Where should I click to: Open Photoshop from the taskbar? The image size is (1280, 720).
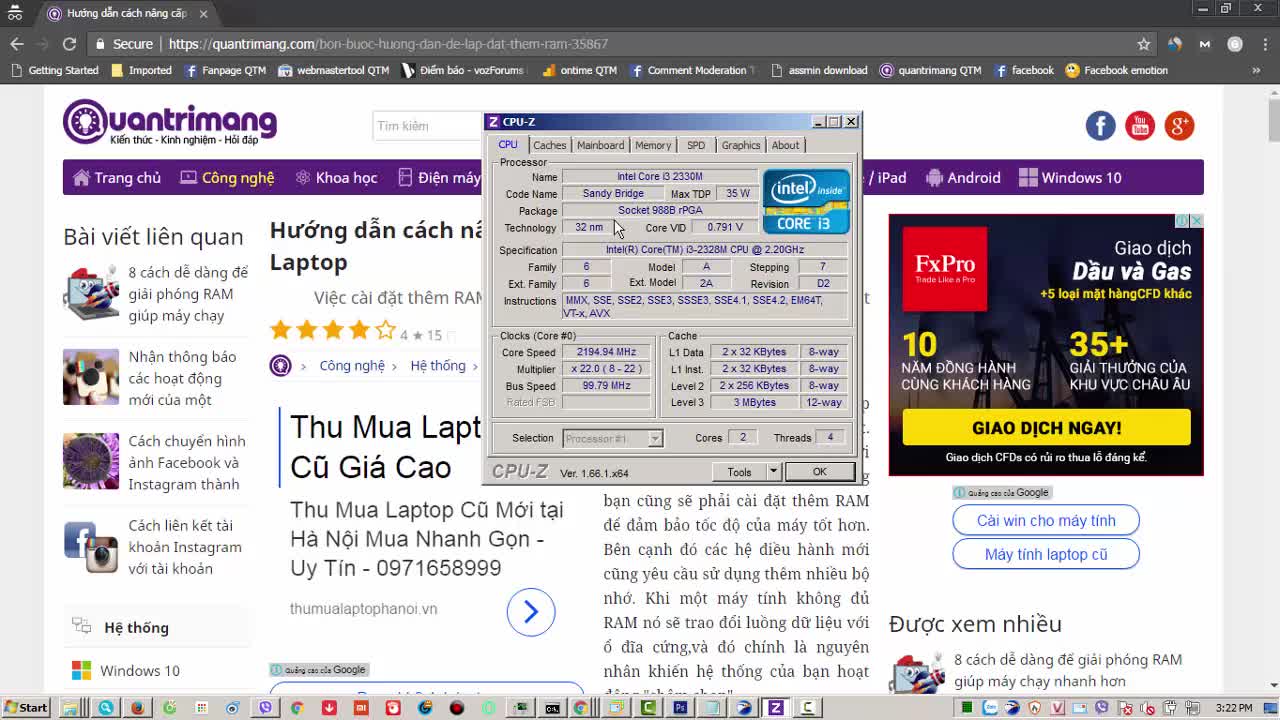680,708
